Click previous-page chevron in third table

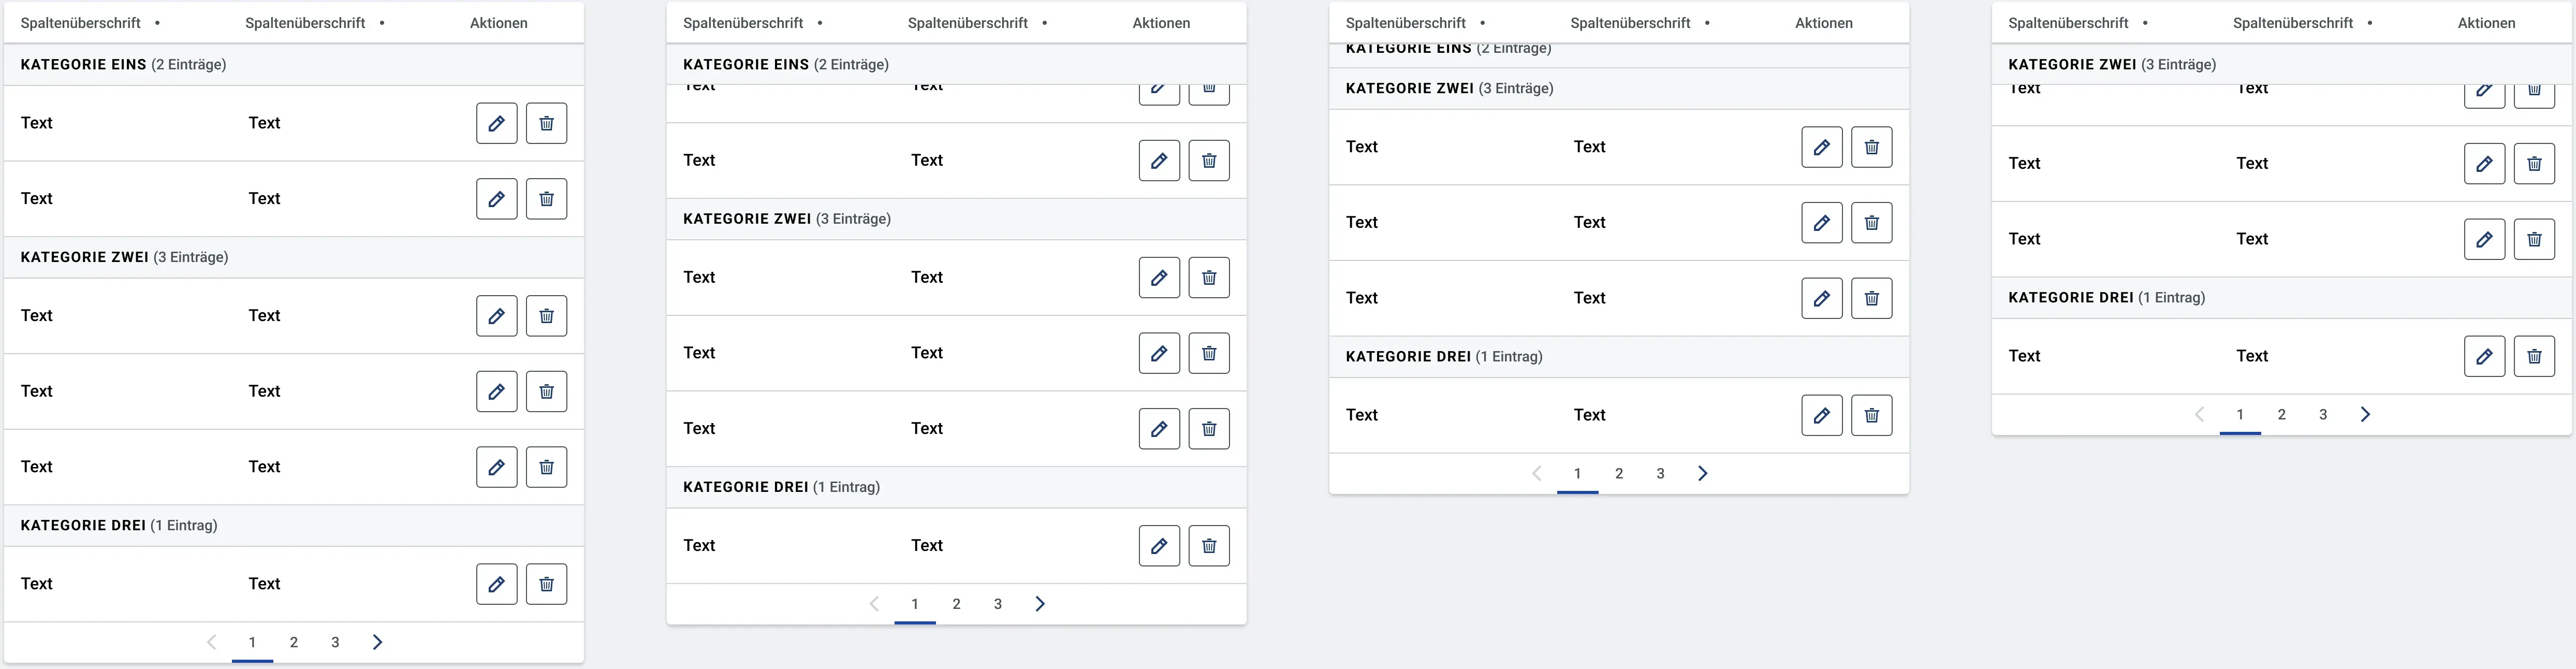click(1537, 473)
